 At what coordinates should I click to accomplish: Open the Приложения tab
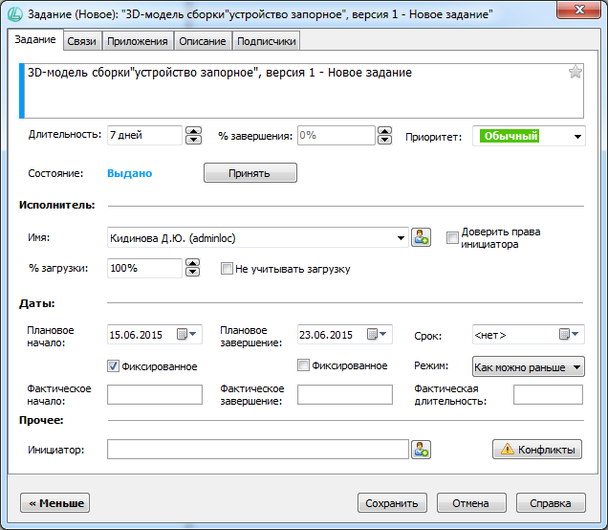137,41
